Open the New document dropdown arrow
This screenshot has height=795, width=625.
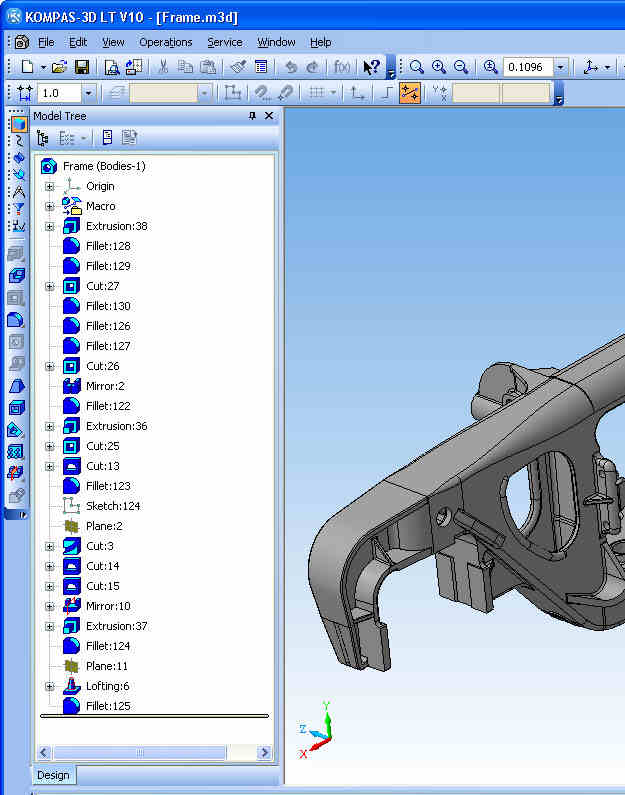point(43,67)
